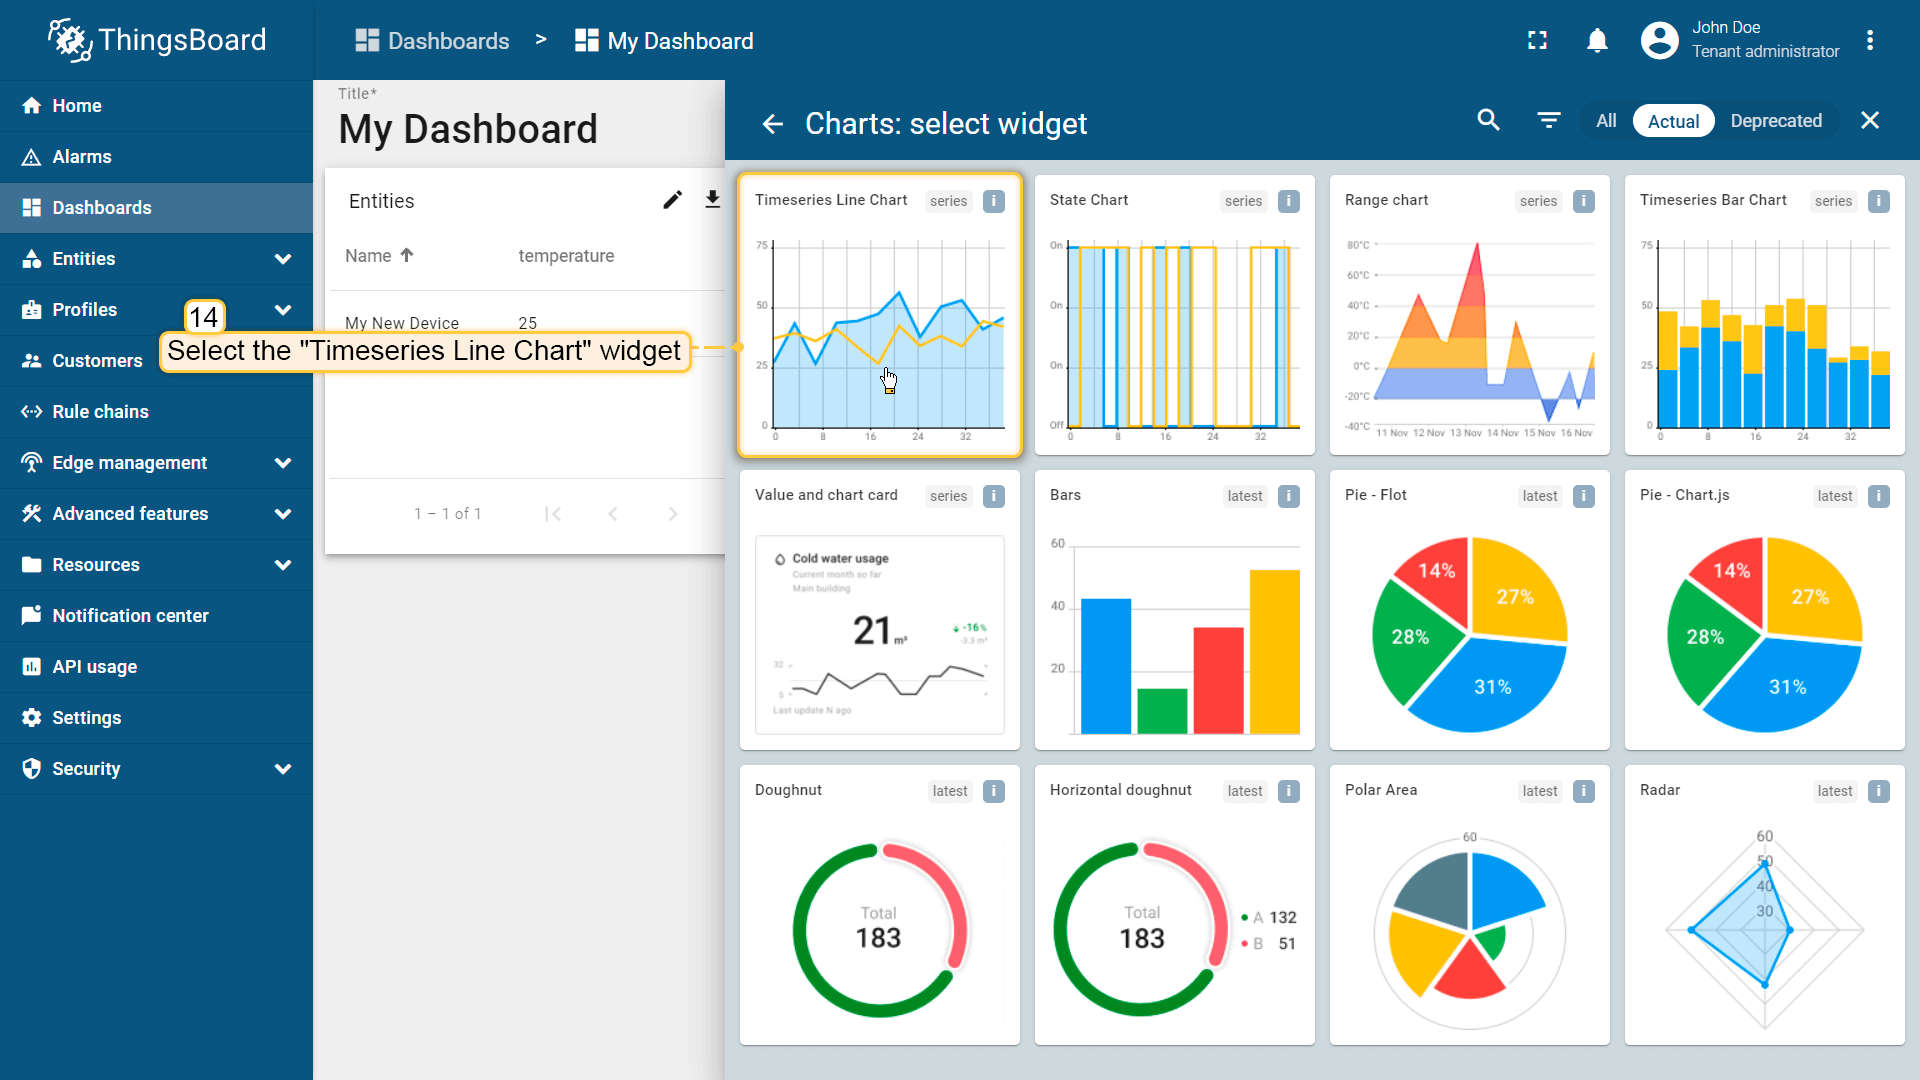Open the notifications bell

coord(1597,40)
